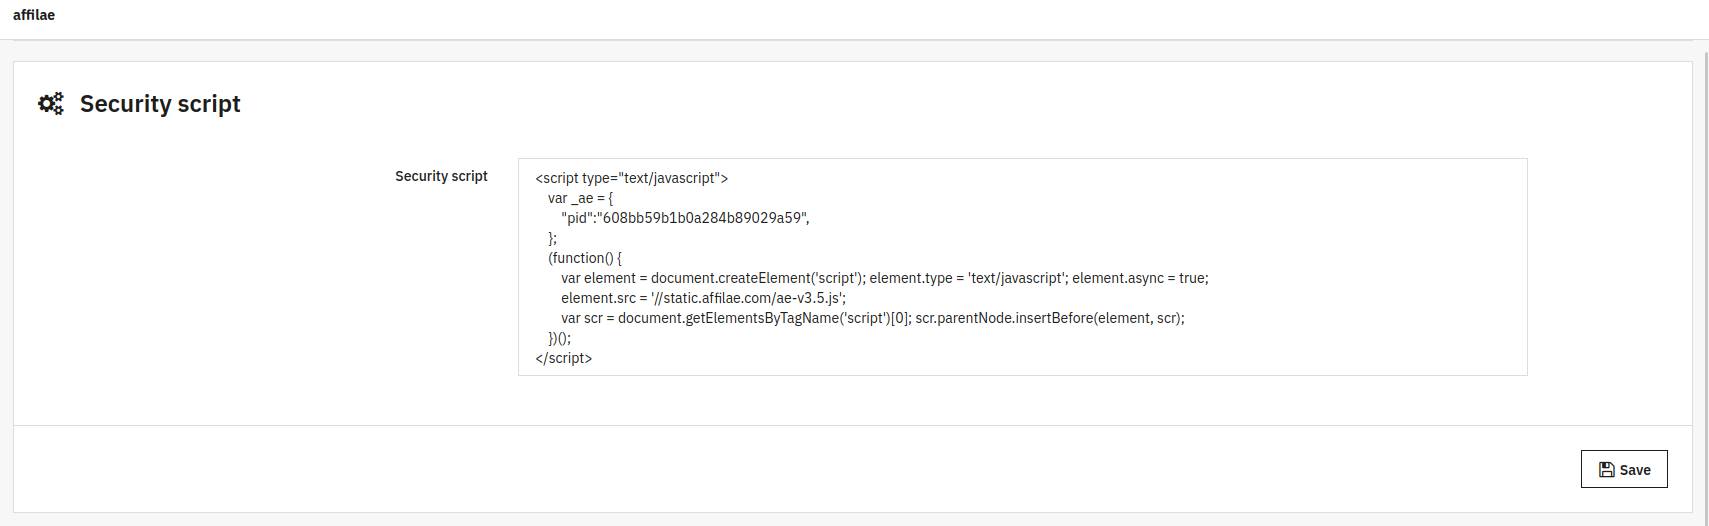Focus the Security script text area
This screenshot has width=1709, height=526.
pyautogui.click(x=1022, y=267)
